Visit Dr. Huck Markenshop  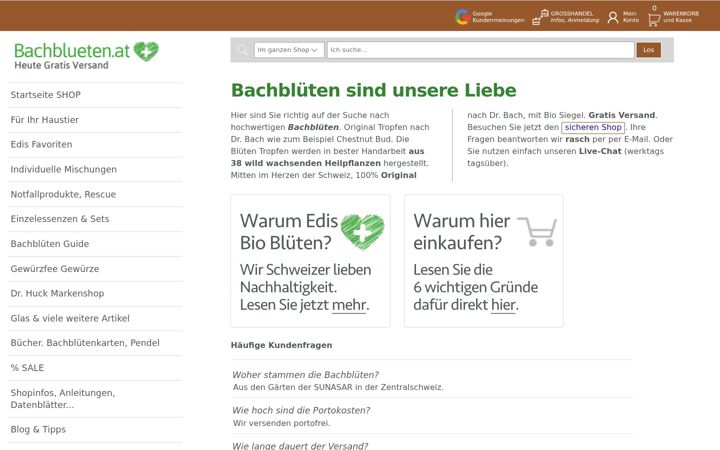coord(57,293)
